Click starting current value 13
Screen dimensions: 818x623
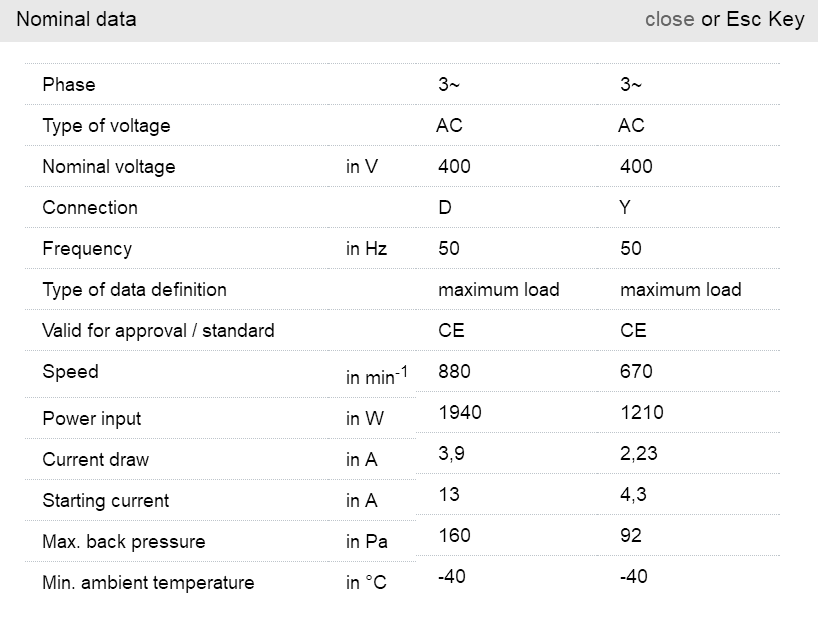[448, 494]
